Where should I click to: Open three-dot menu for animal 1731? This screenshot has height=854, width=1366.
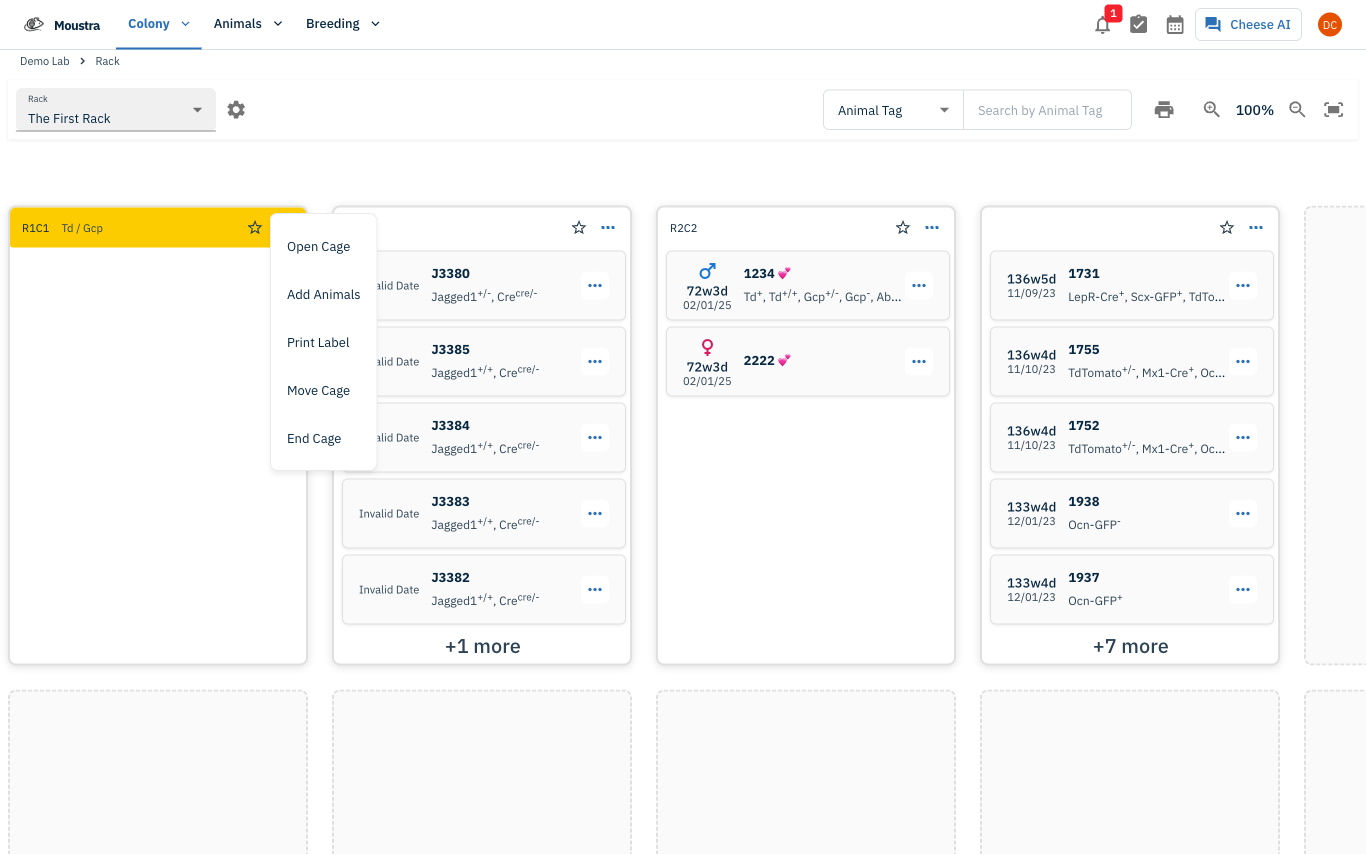pos(1243,286)
